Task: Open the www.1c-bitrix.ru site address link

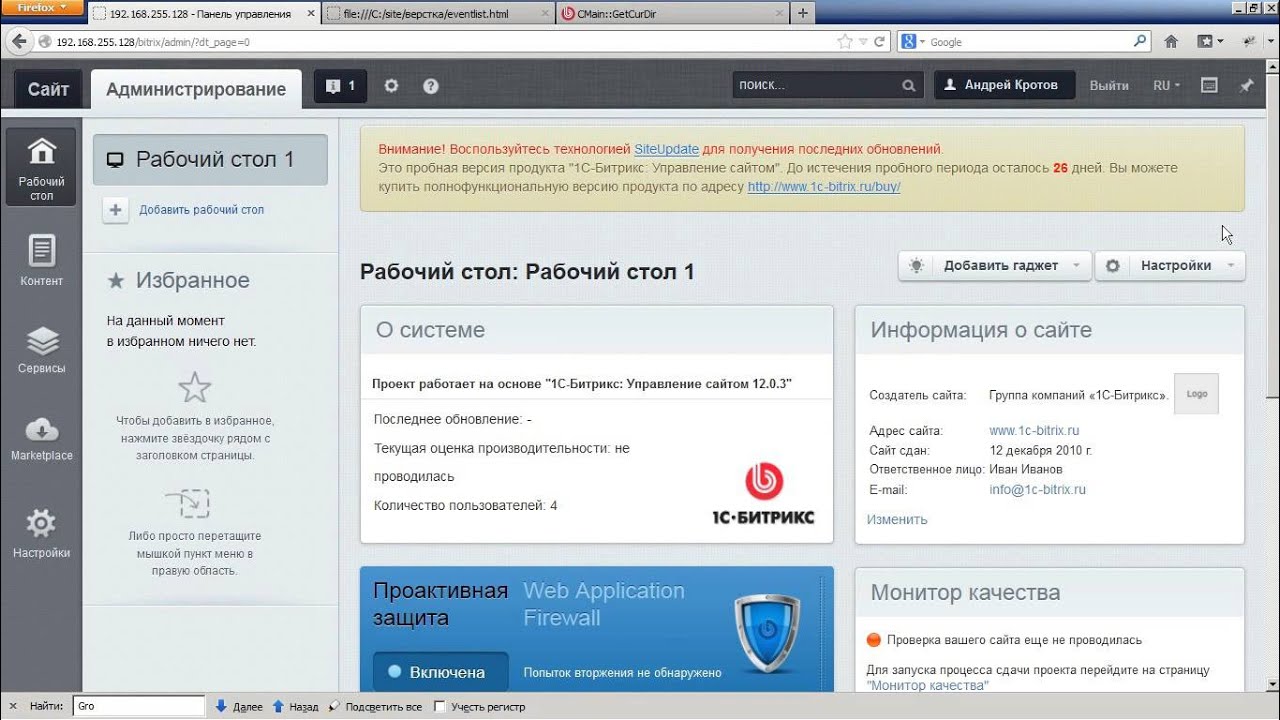Action: pyautogui.click(x=1034, y=431)
